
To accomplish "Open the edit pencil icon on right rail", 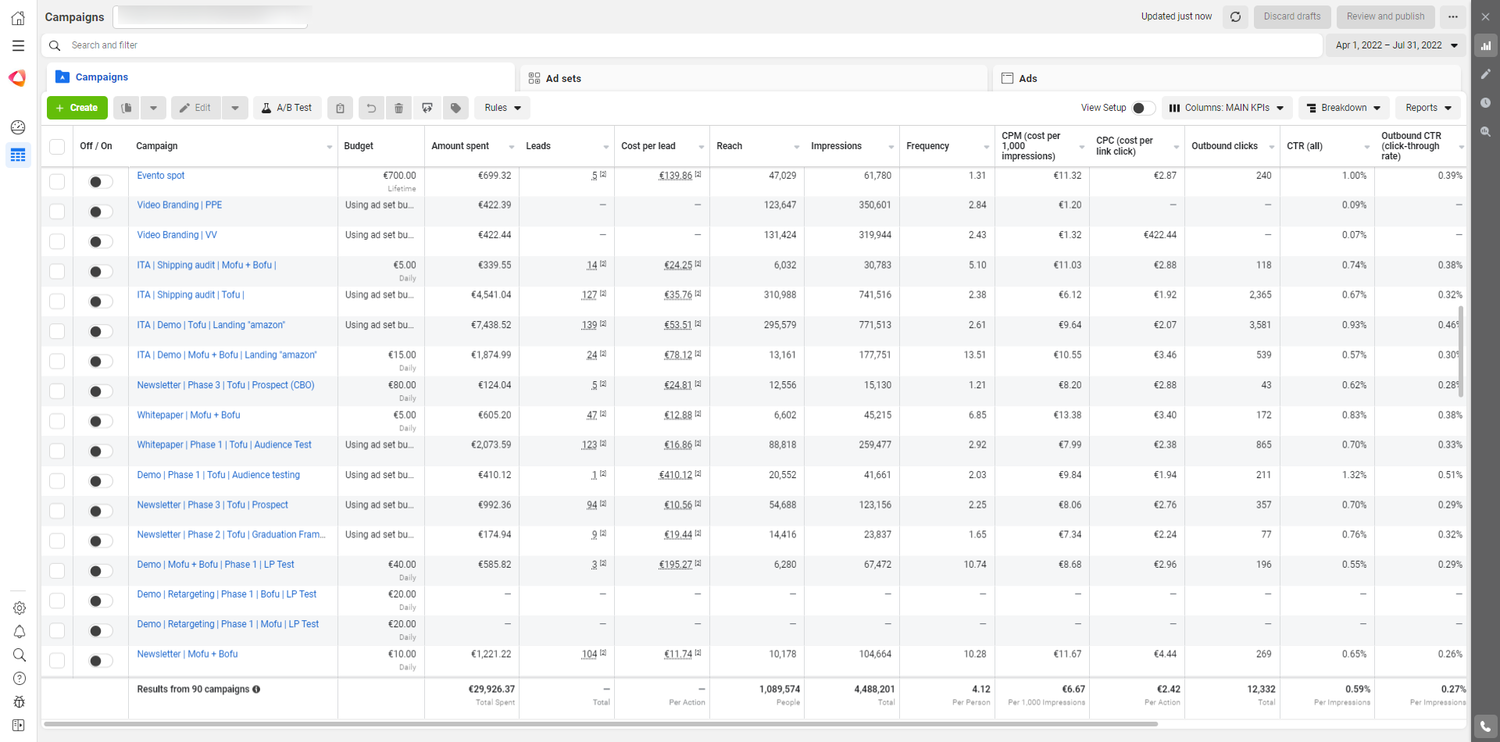I will [x=1486, y=75].
